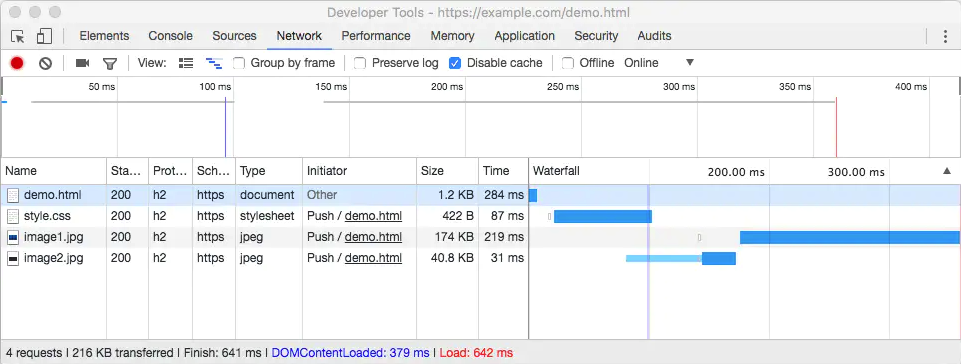The height and width of the screenshot is (364, 961).
Task: Uncheck the Disable cache checkbox
Action: (455, 63)
